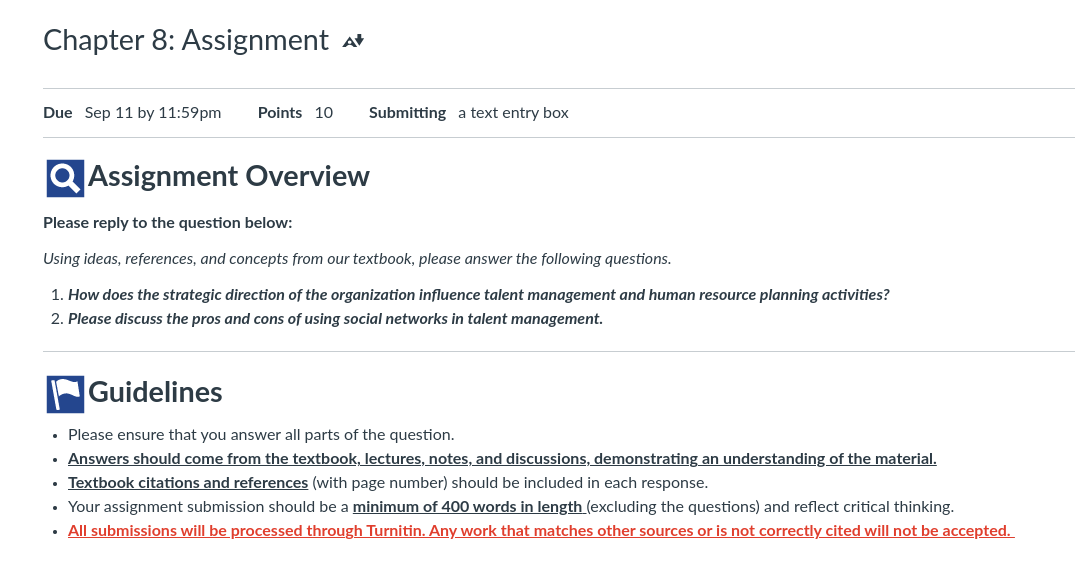This screenshot has width=1075, height=563.
Task: Click the Submitting a text entry box label
Action: [468, 112]
